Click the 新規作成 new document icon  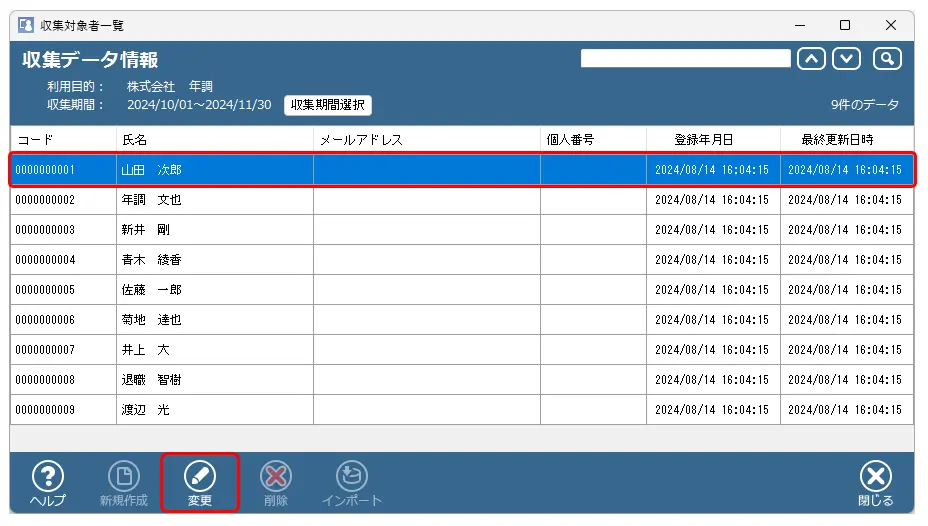point(124,477)
